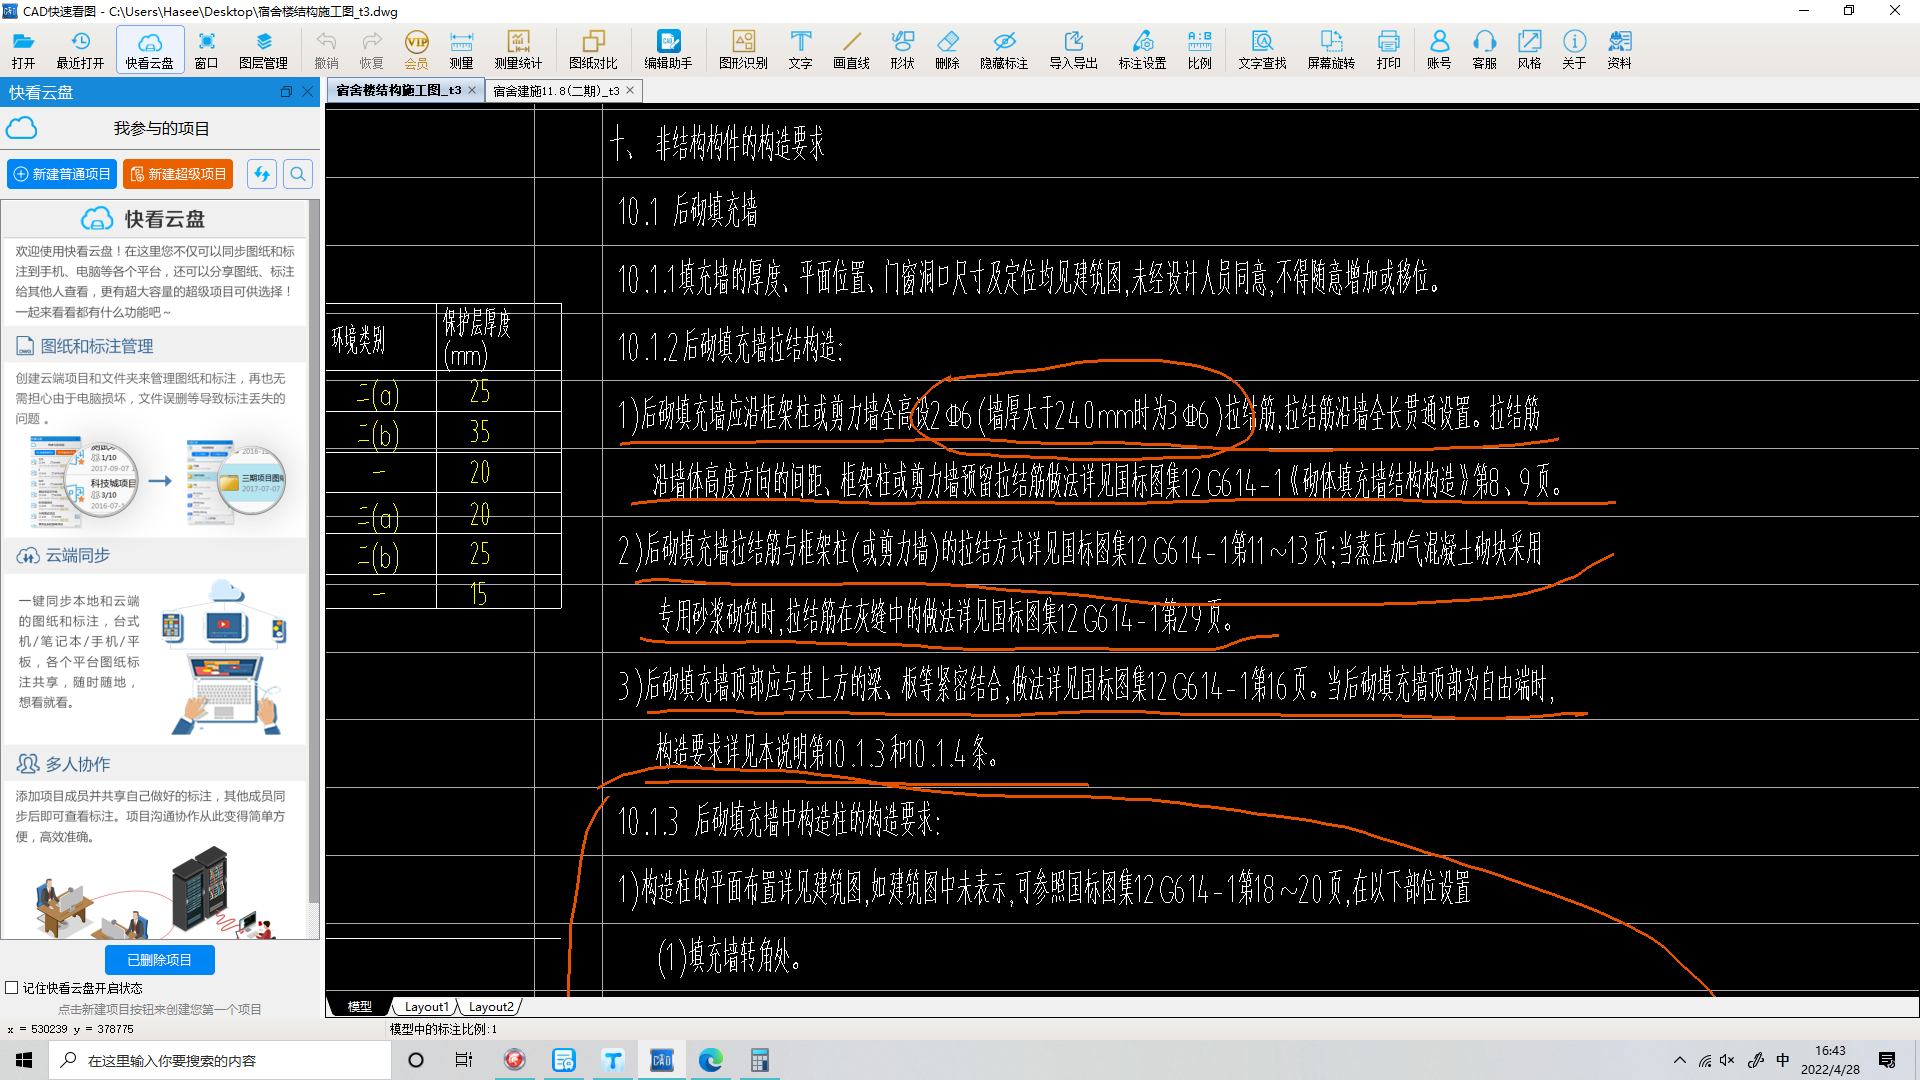This screenshot has height=1080, width=1920.
Task: Switch to the Layout1 tab
Action: (x=426, y=1007)
